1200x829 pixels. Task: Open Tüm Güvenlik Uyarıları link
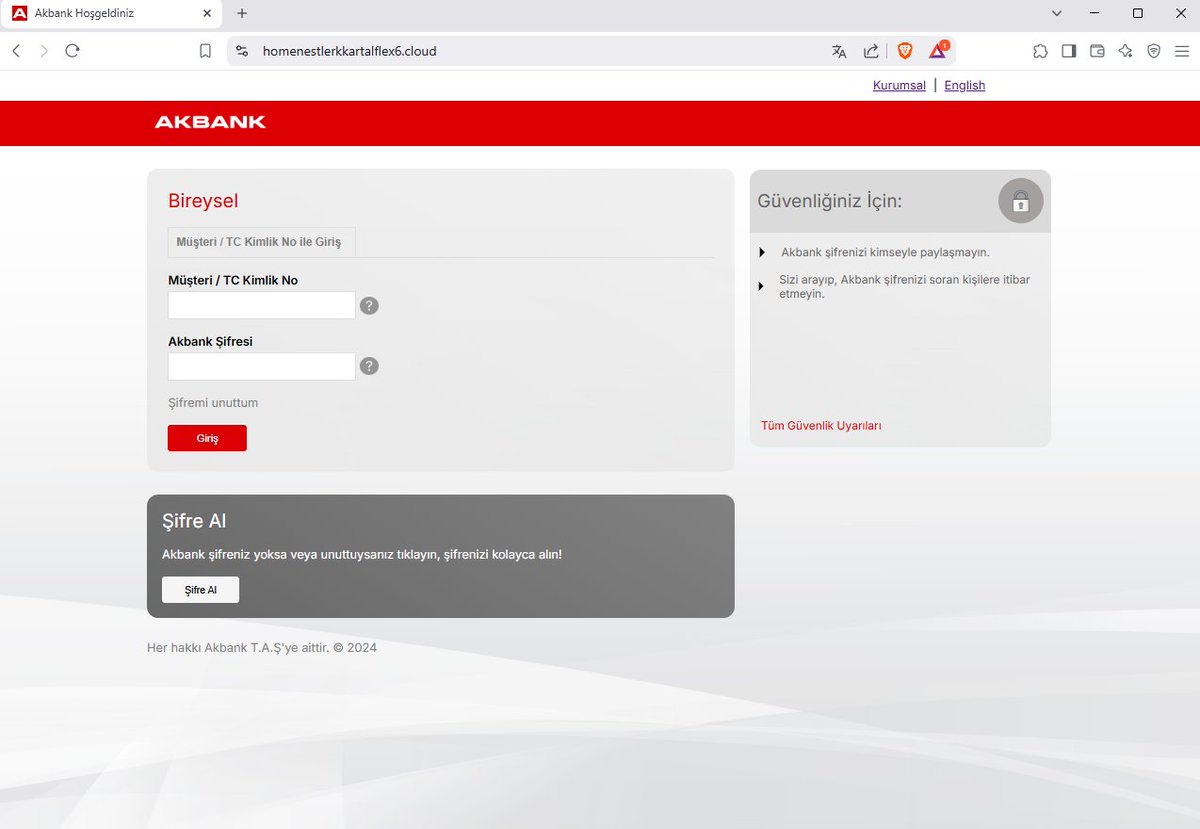pyautogui.click(x=821, y=426)
